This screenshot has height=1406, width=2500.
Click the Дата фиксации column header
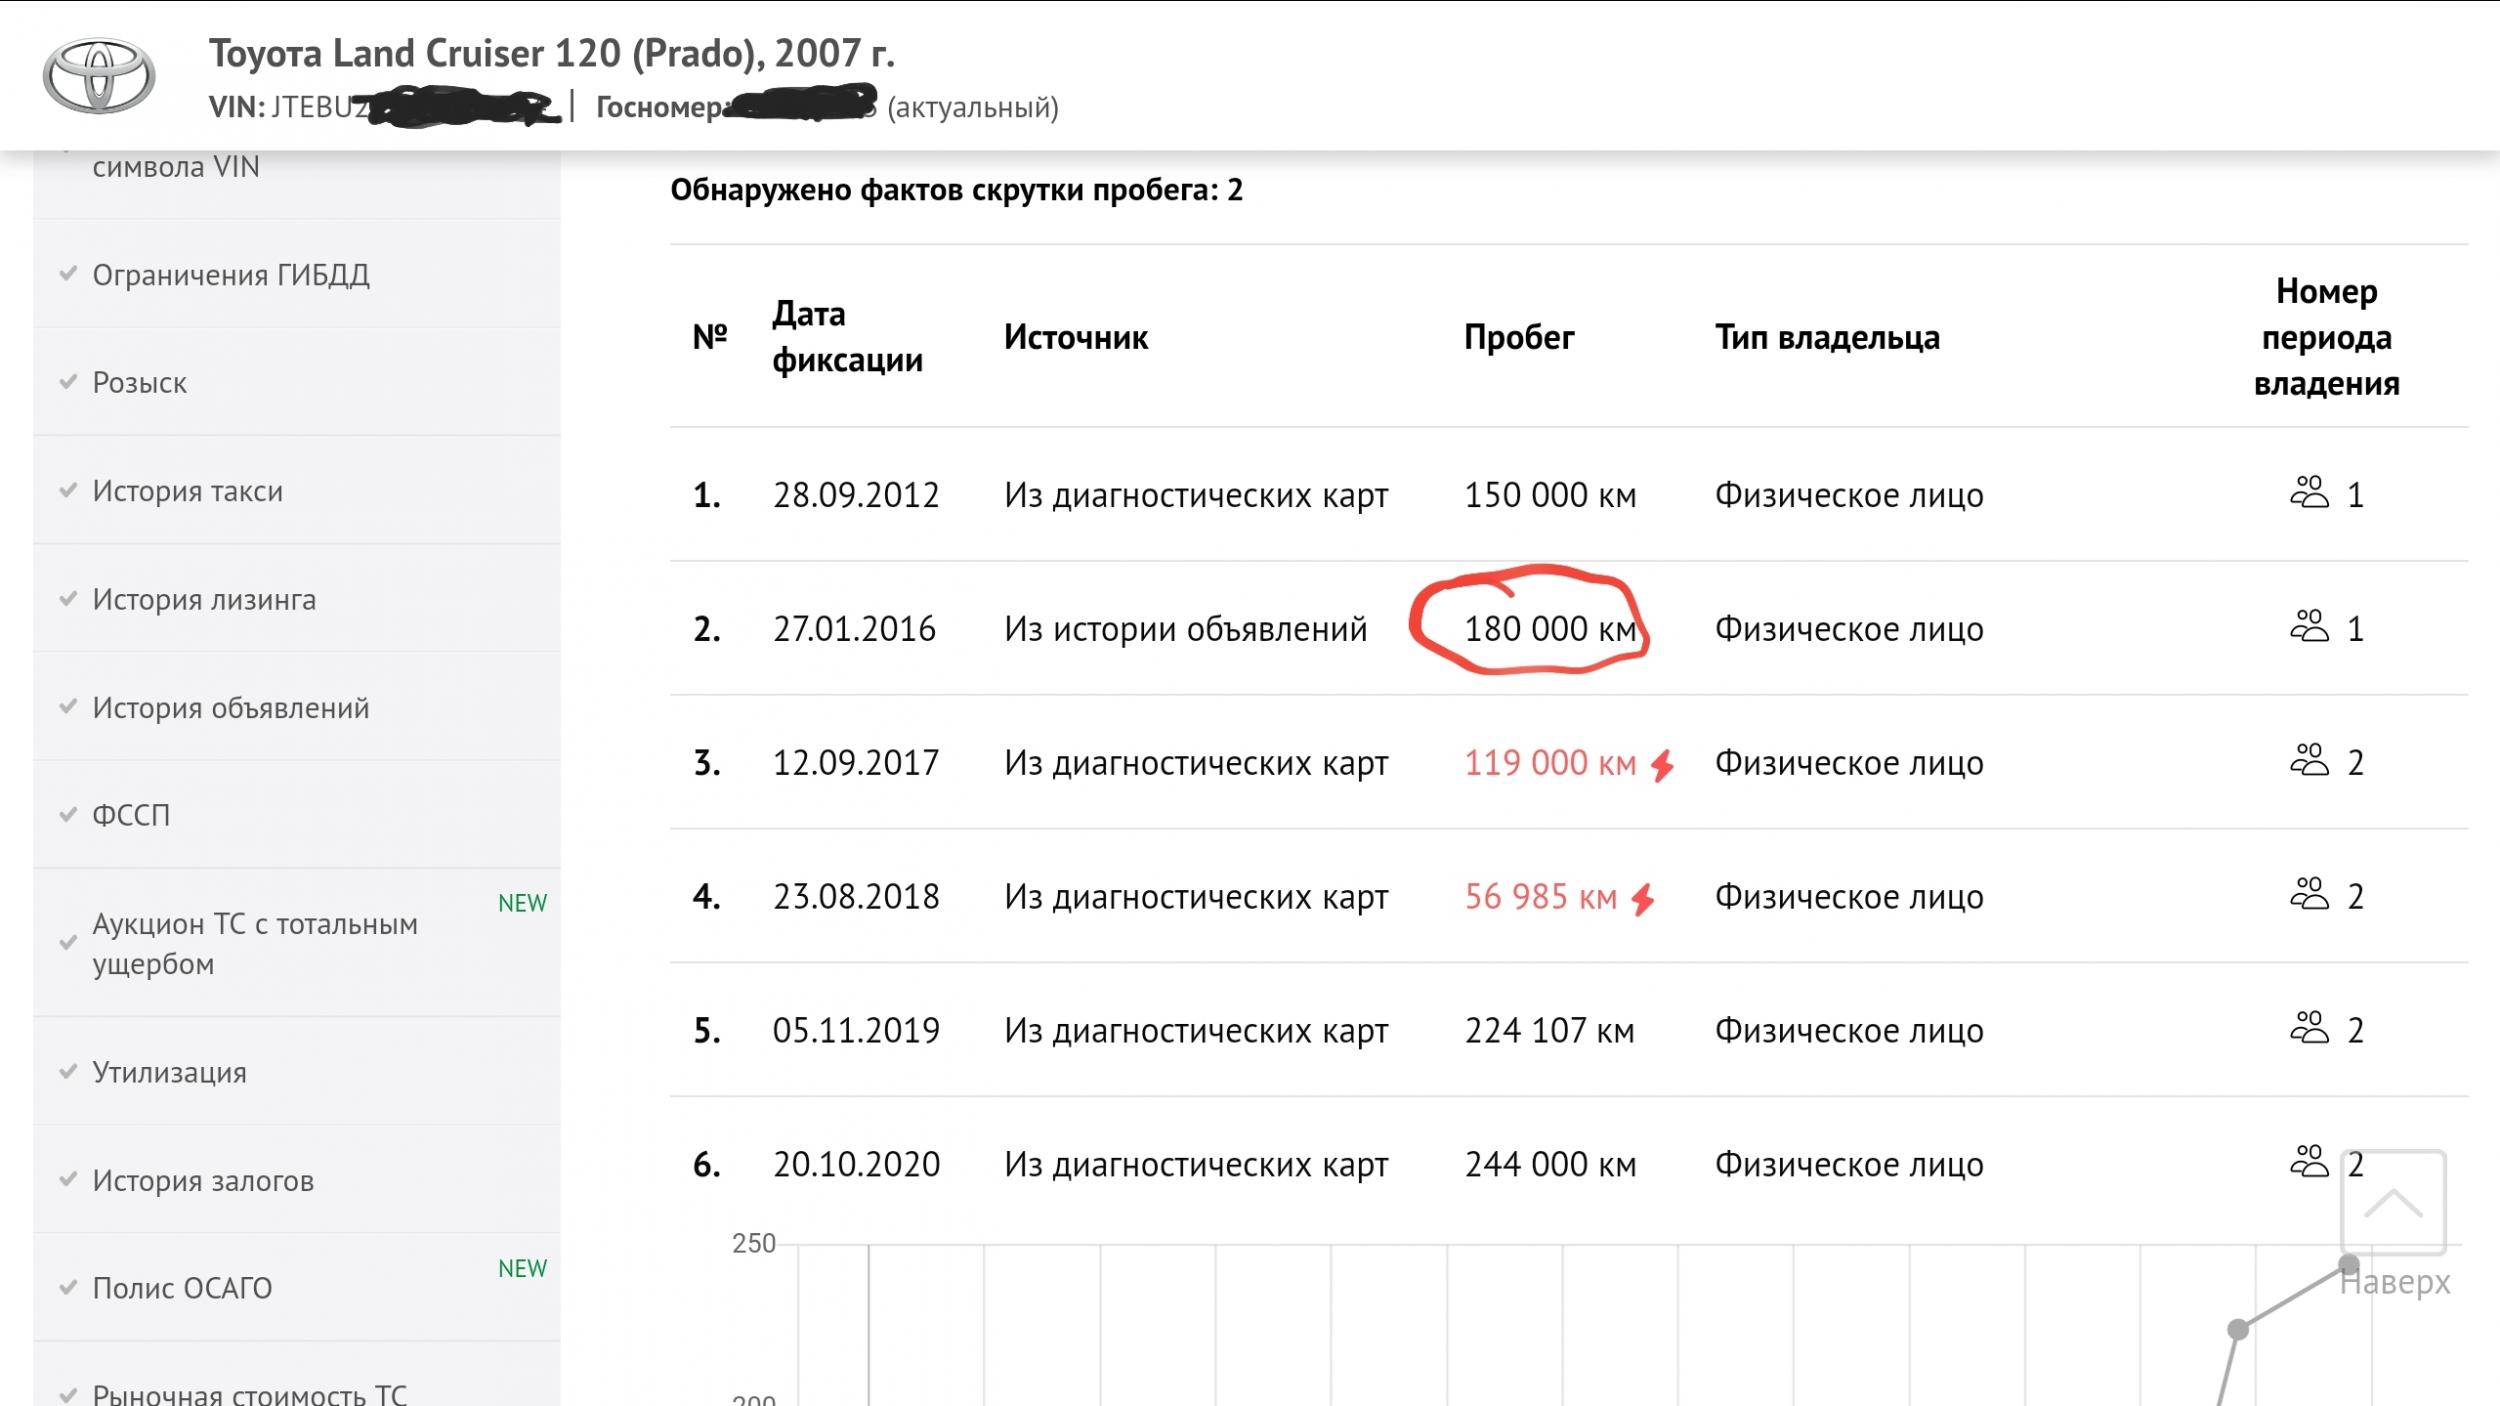847,337
